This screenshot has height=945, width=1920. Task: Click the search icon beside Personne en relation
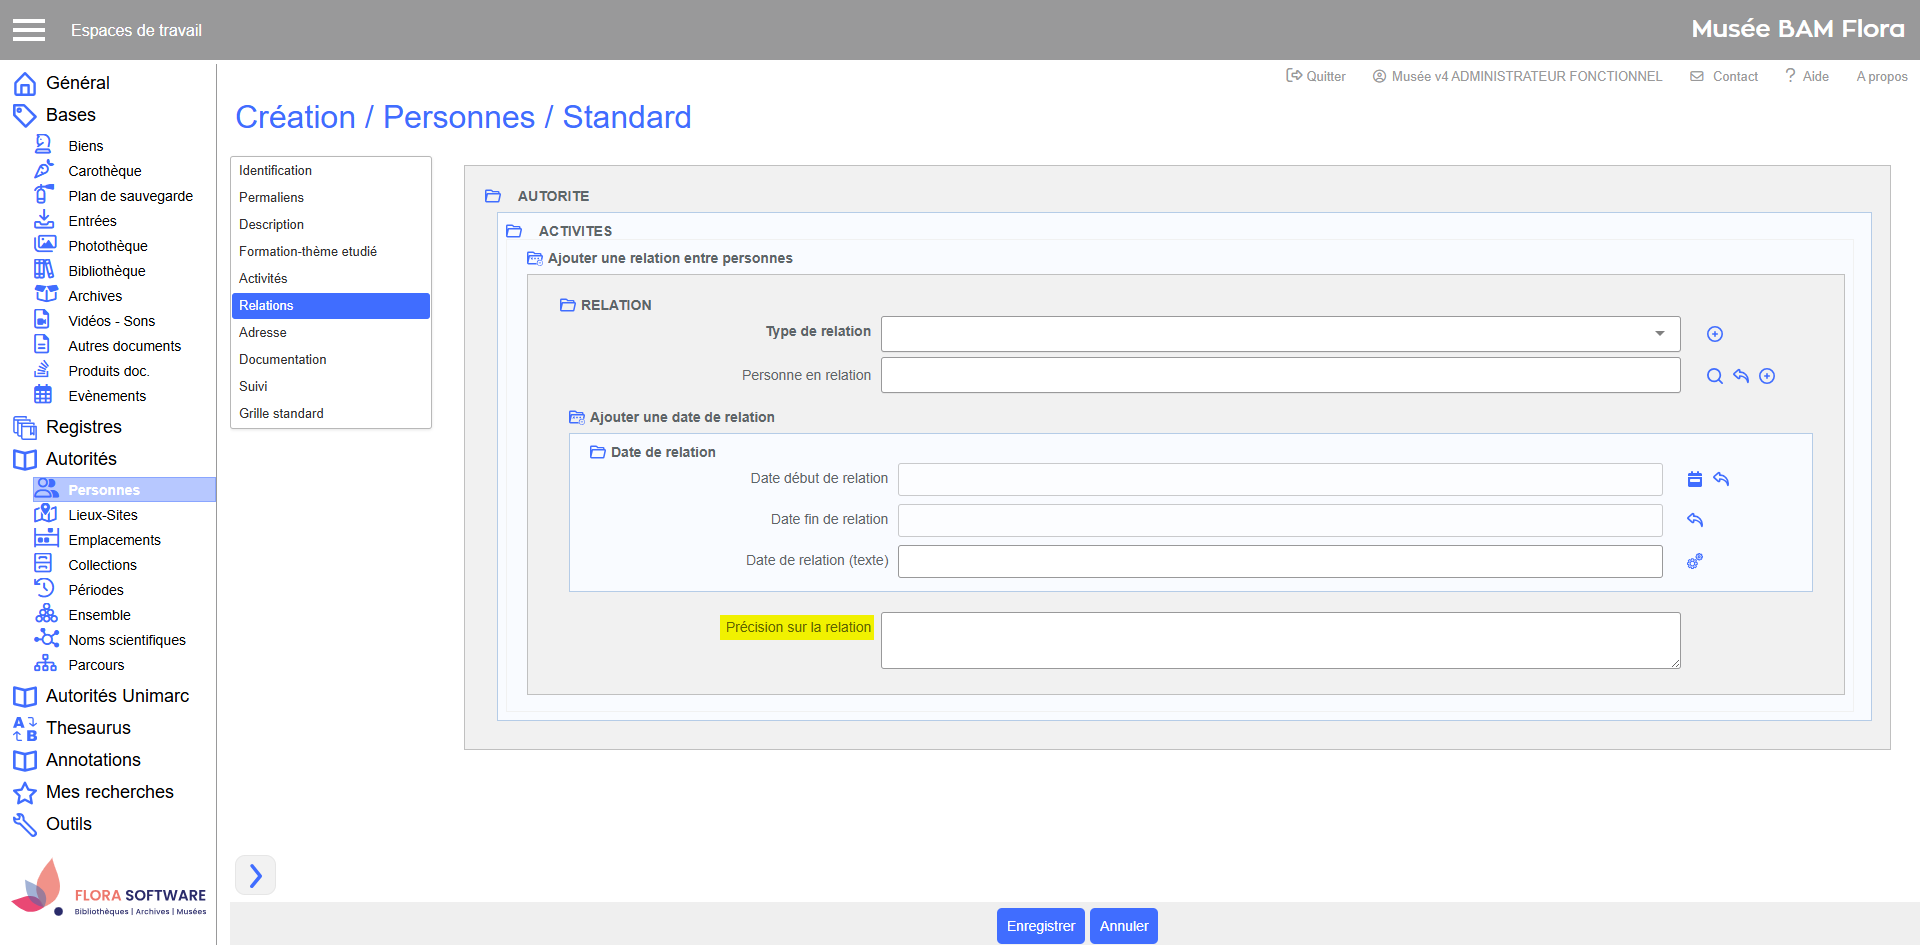(x=1714, y=376)
